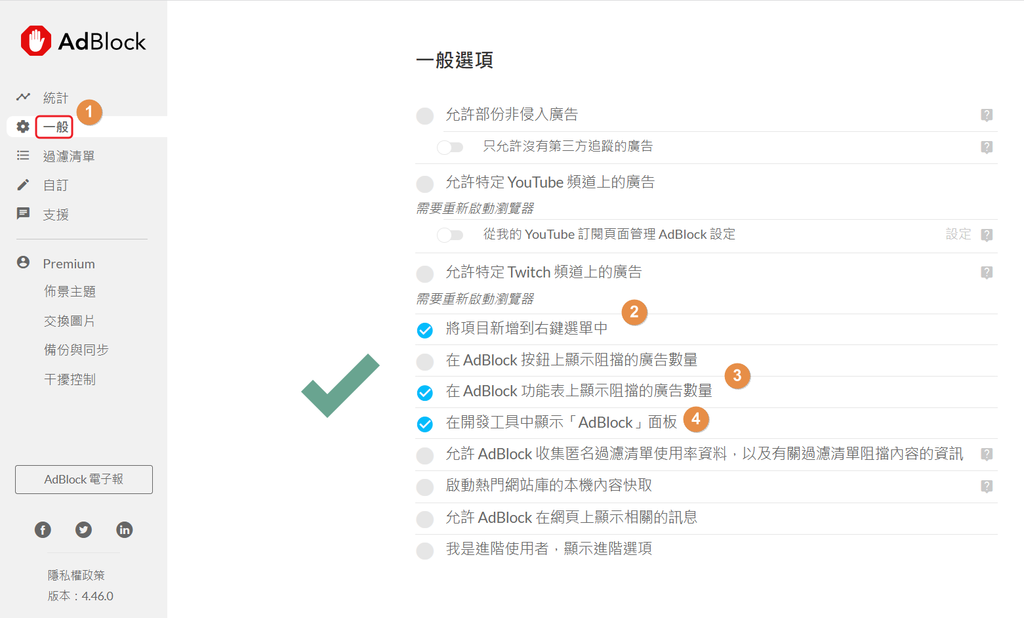This screenshot has height=618, width=1024.
Task: Enable 在 AdBlock 按鈕上顯示阻擋的廣告數量
Action: coord(425,361)
